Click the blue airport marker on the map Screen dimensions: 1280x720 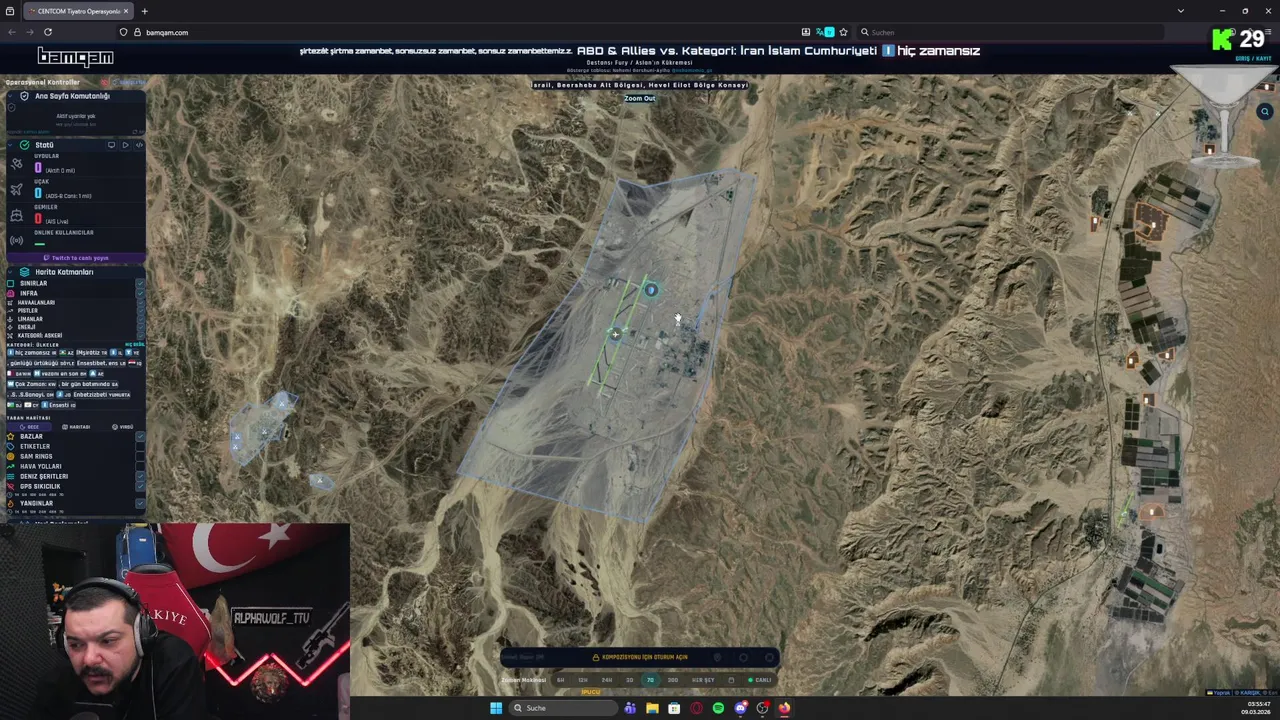click(651, 290)
